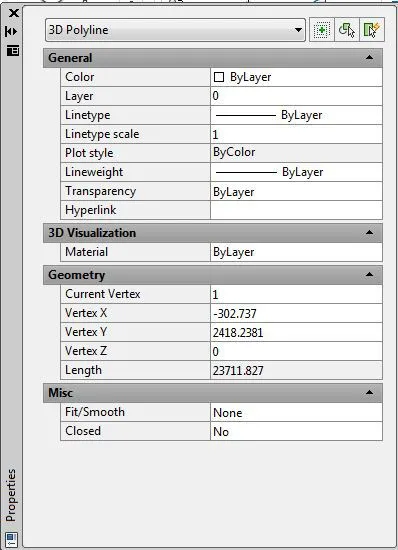Select the Current Vertex property label
398x550 pixels.
[102, 294]
